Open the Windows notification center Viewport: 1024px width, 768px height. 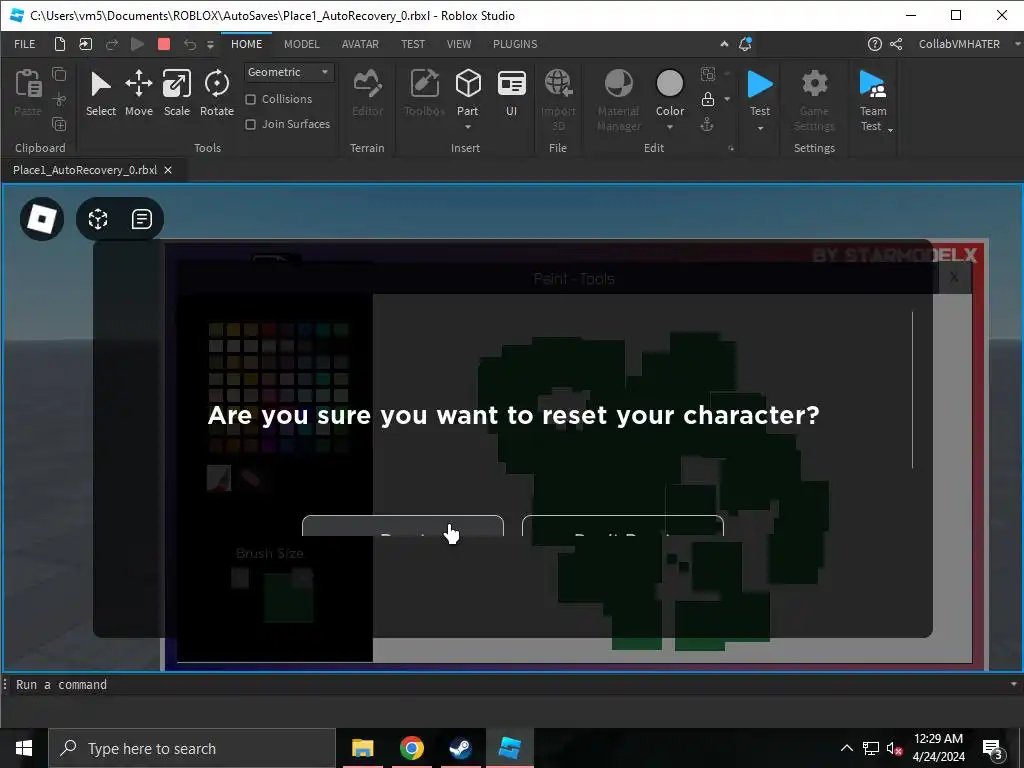pos(993,748)
